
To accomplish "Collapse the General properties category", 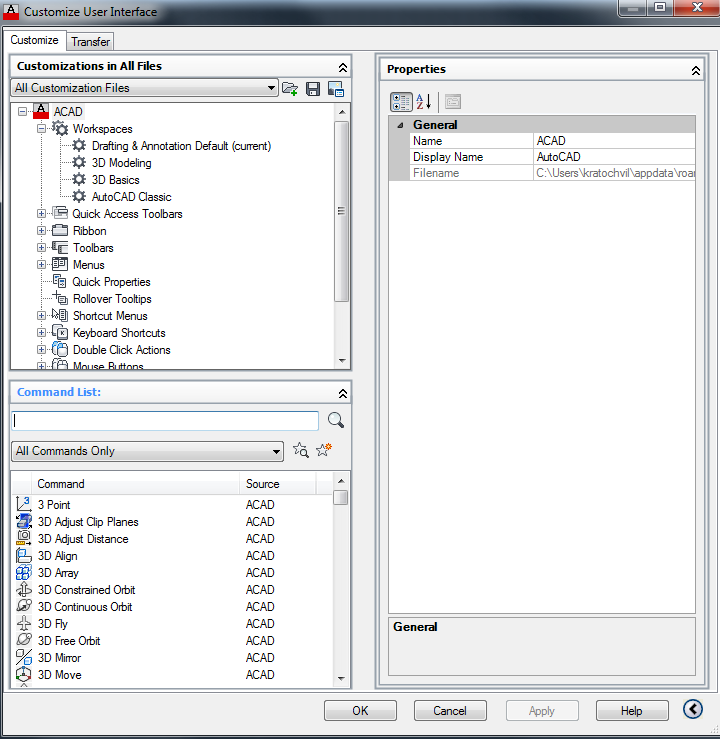I will pyautogui.click(x=400, y=125).
